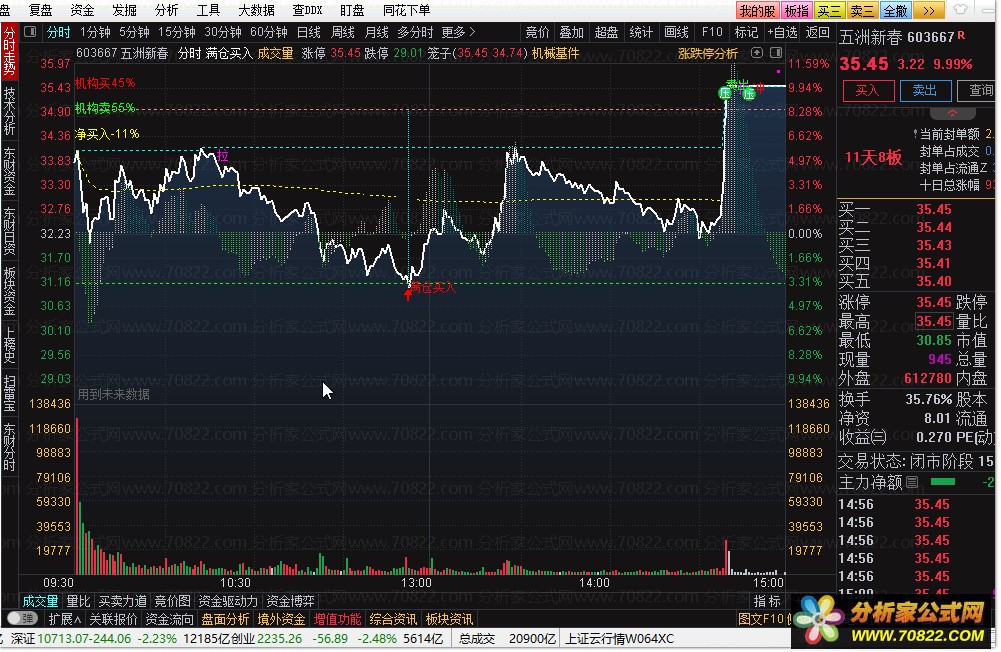Screen dimensions: 1001x652
Task: Click the 我的股 shortcut button
Action: pyautogui.click(x=757, y=11)
